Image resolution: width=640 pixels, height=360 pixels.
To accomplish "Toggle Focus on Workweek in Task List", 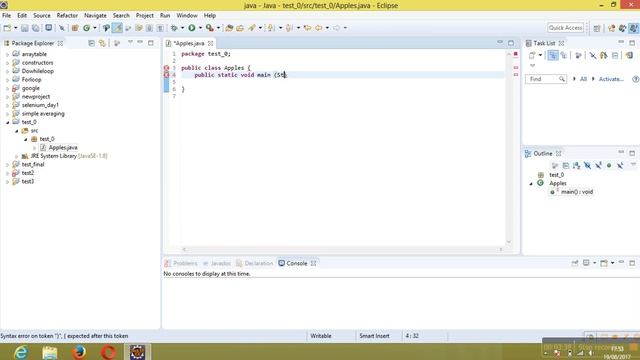I will point(578,55).
